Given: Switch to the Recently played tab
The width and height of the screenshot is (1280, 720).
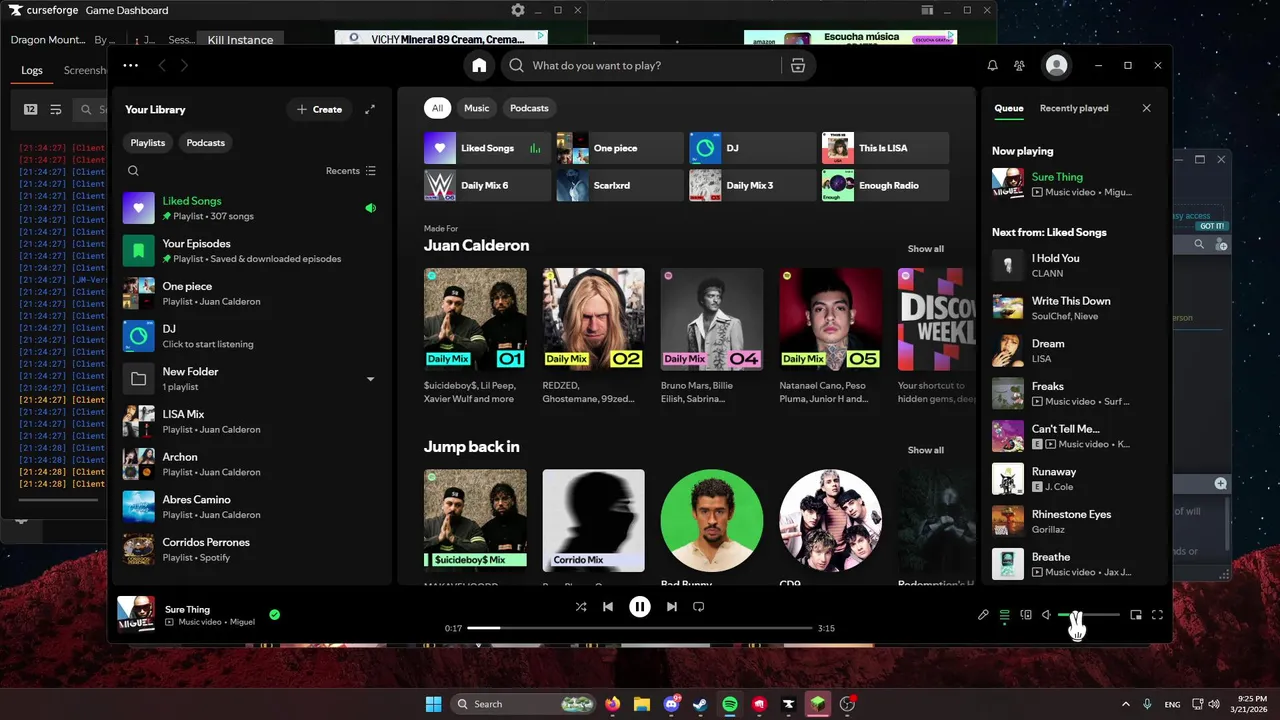Looking at the screenshot, I should [x=1074, y=108].
